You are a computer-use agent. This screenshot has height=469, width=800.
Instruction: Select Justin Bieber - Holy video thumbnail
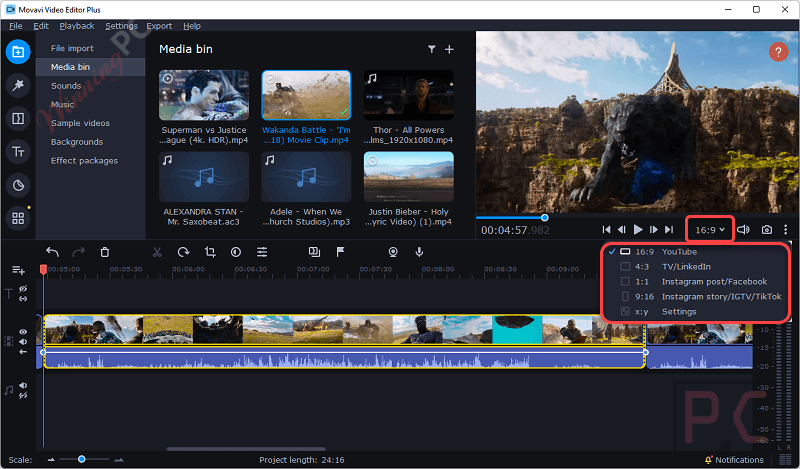[x=409, y=177]
